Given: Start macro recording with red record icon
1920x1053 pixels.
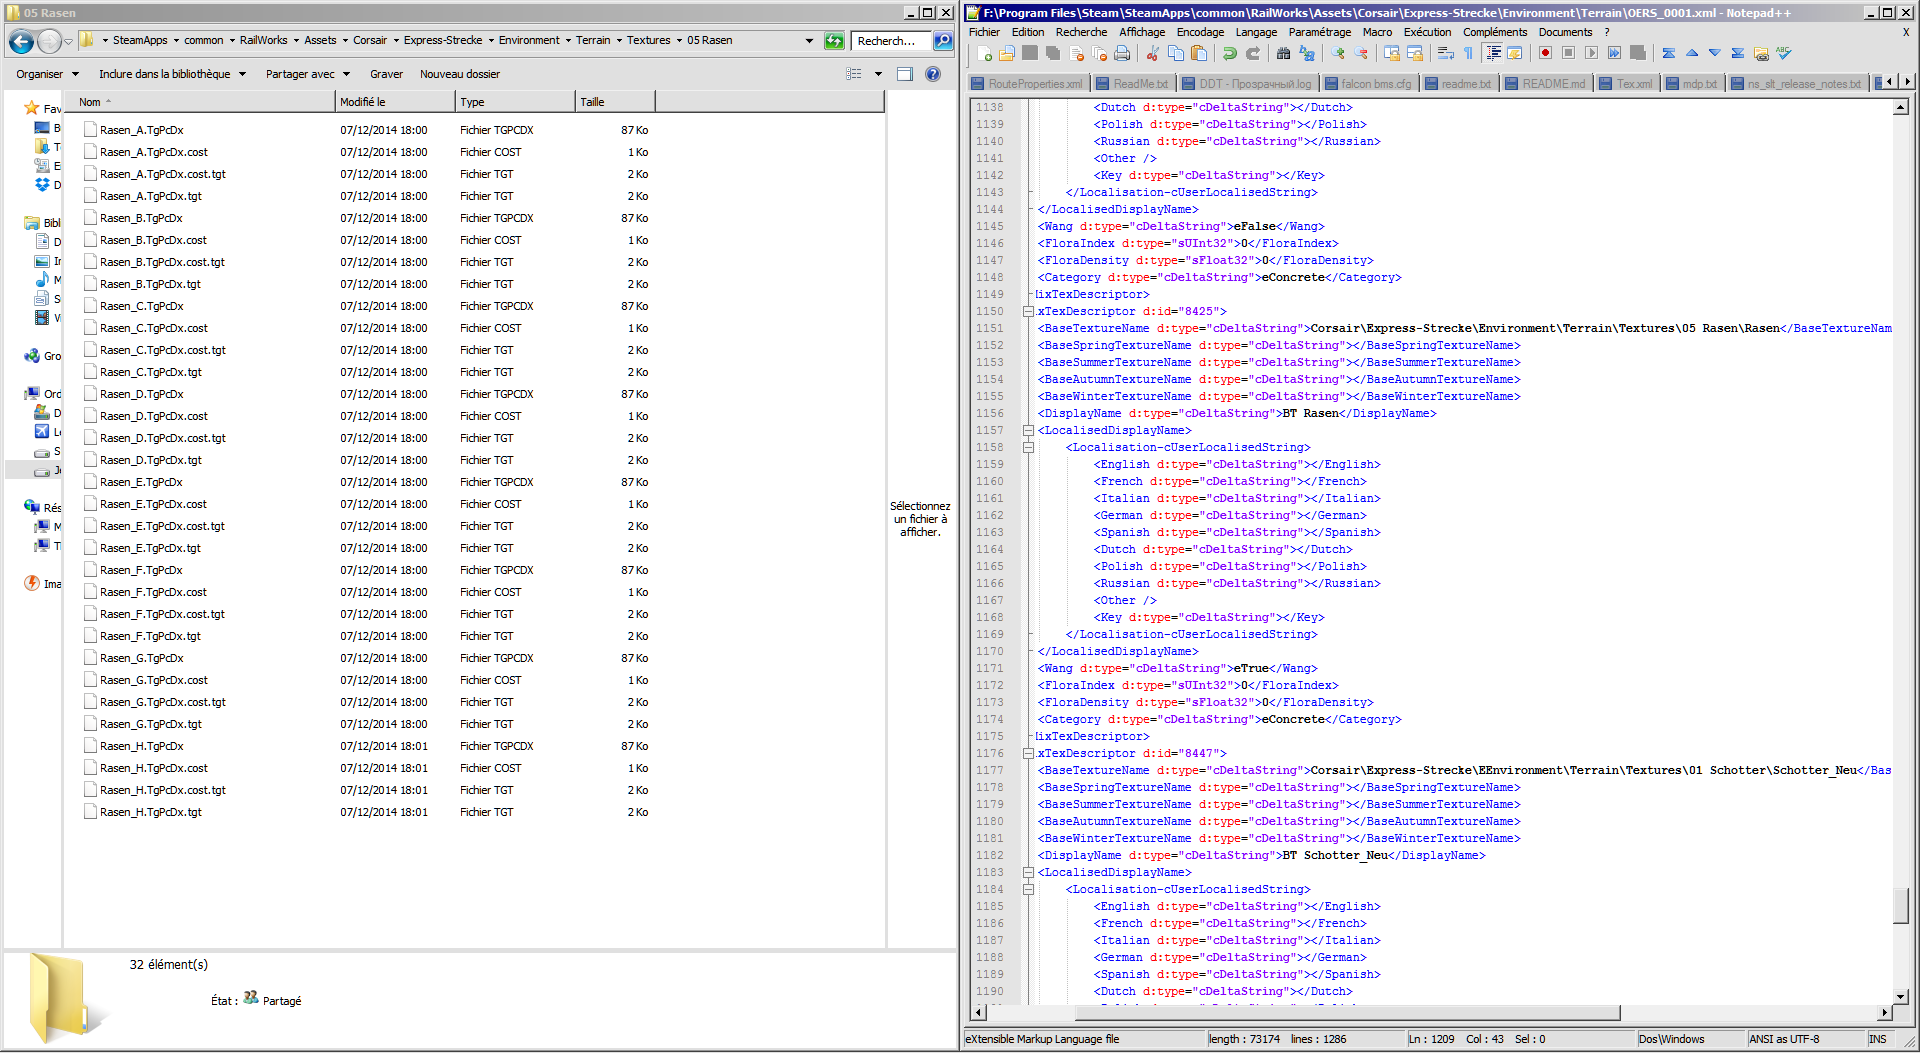Looking at the screenshot, I should [1545, 54].
